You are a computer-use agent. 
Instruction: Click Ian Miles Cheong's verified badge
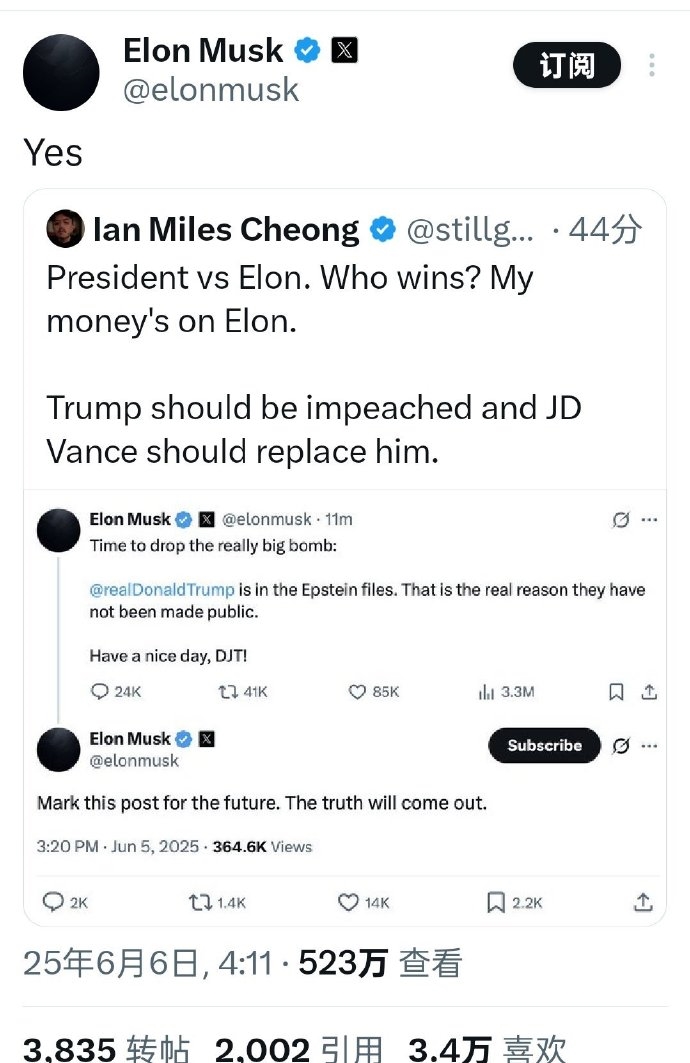382,230
